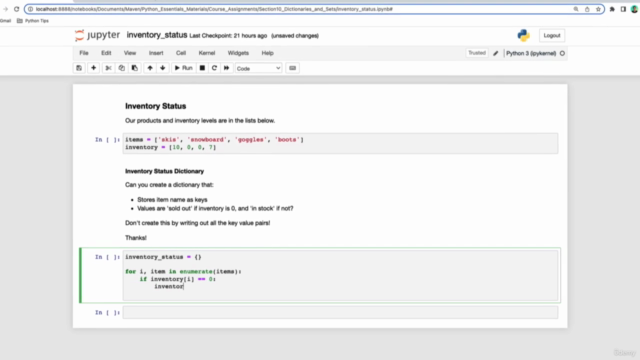640x360 pixels.
Task: Open the Python Tips bookmark folder
Action: (x=33, y=21)
